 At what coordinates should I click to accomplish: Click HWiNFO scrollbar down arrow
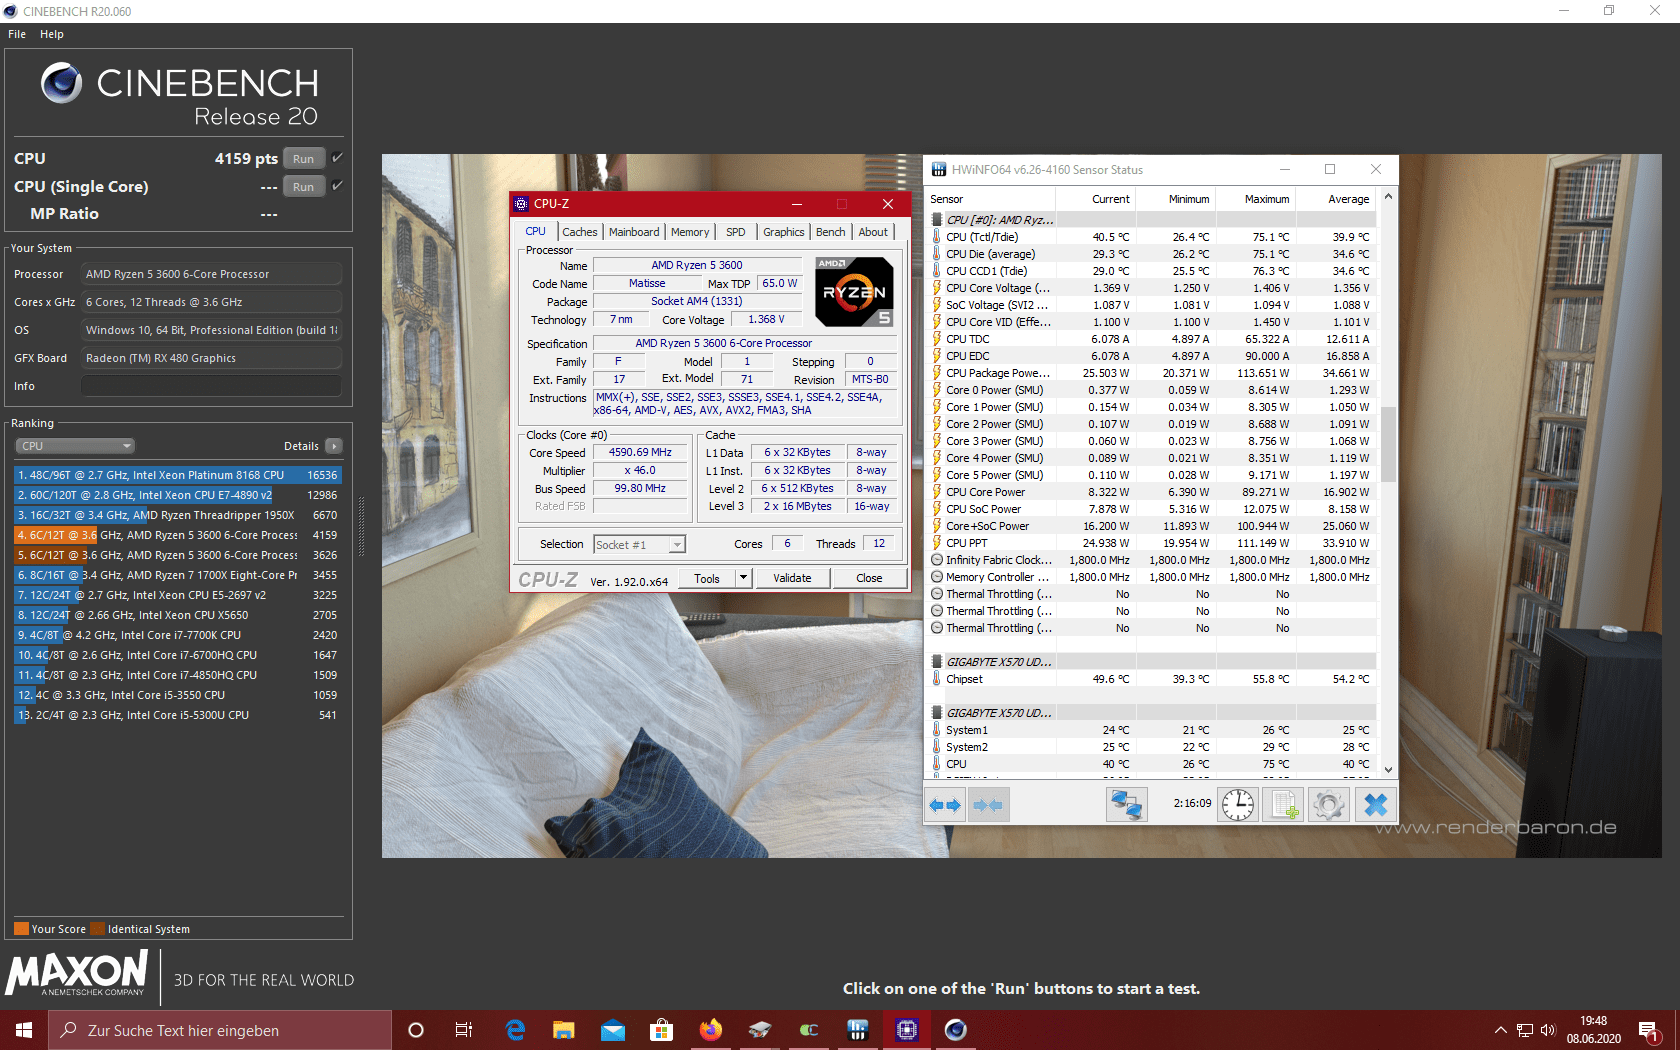tap(1388, 769)
